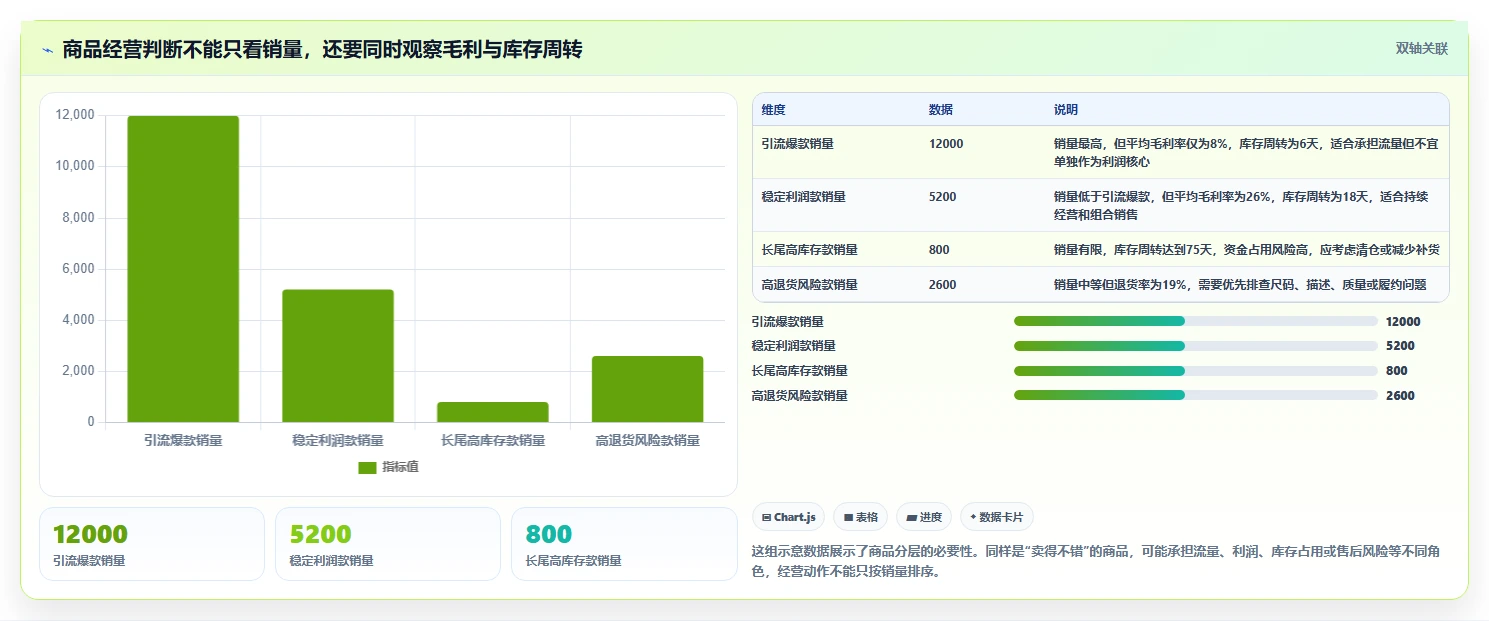Viewport: 1489px width, 621px height.
Task: Click the 12000 data card
Action: [x=152, y=544]
